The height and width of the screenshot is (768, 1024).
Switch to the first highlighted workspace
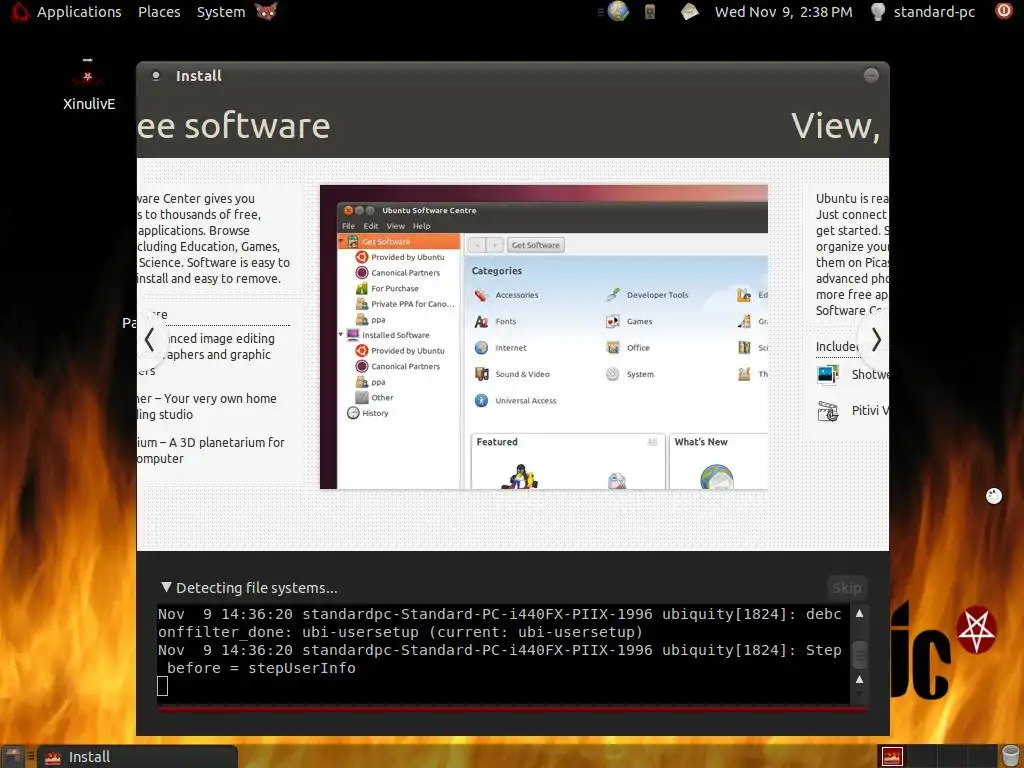892,756
